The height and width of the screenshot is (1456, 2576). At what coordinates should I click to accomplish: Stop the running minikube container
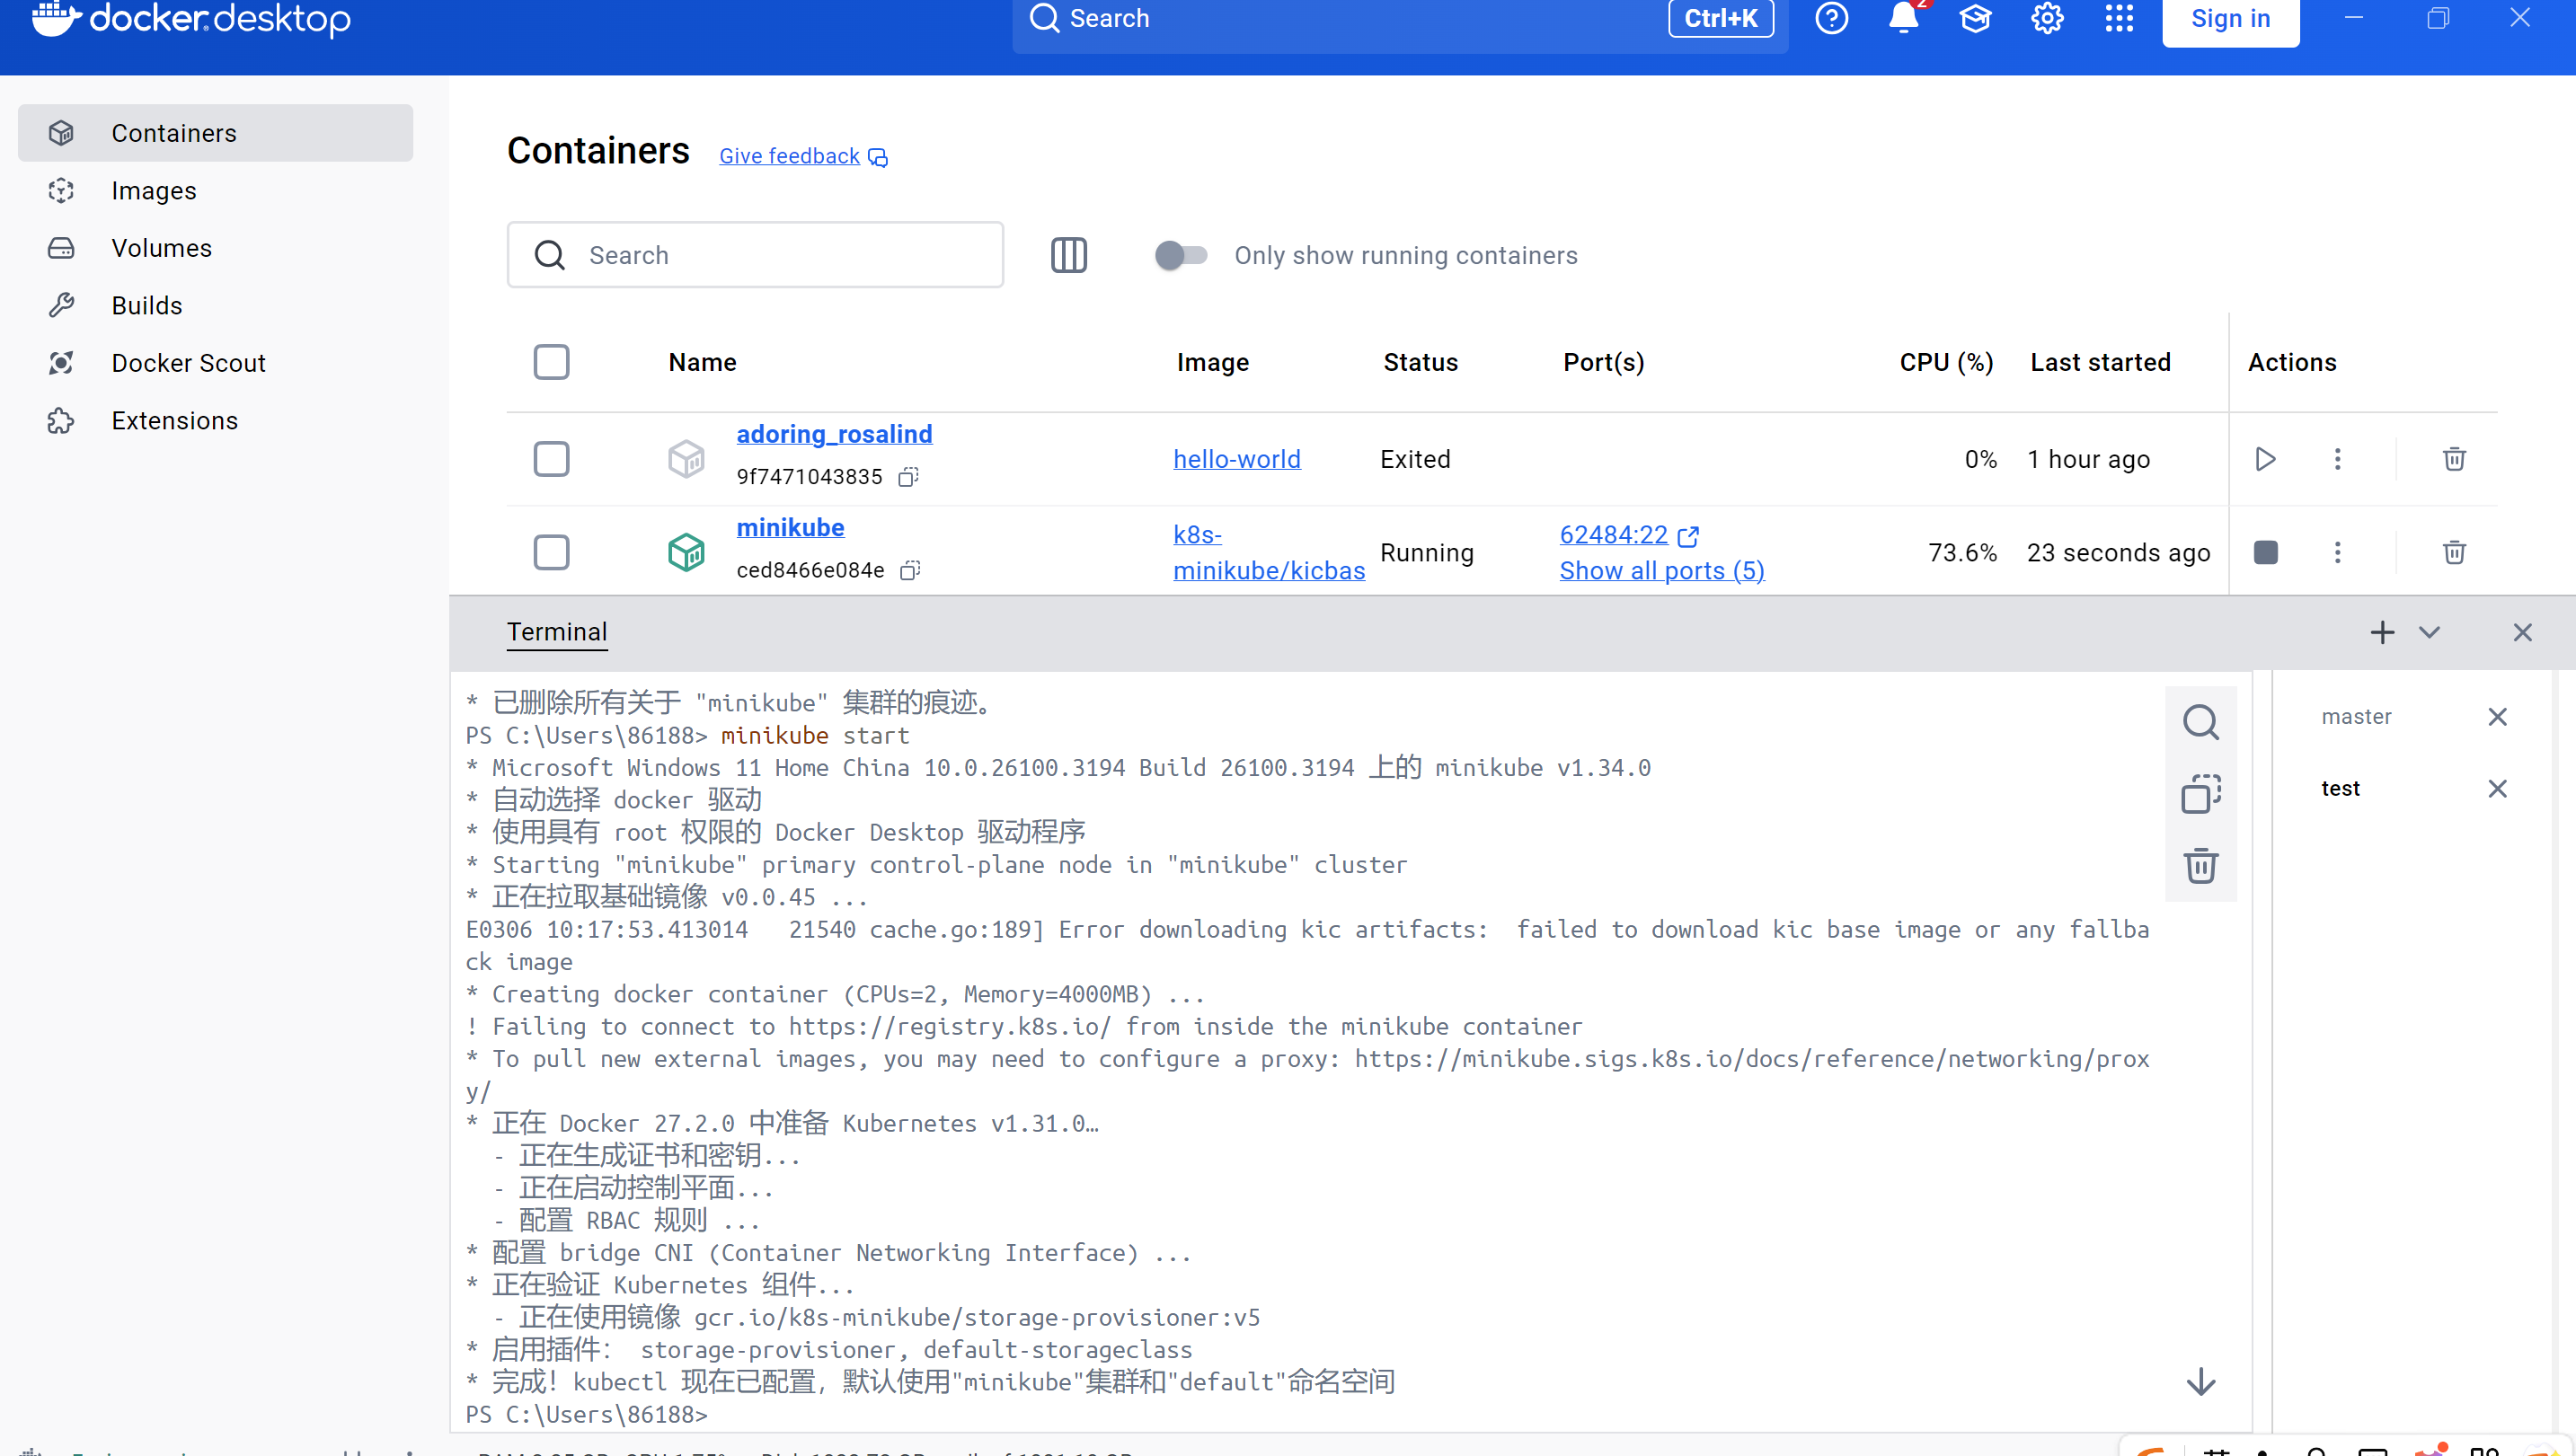2265,552
